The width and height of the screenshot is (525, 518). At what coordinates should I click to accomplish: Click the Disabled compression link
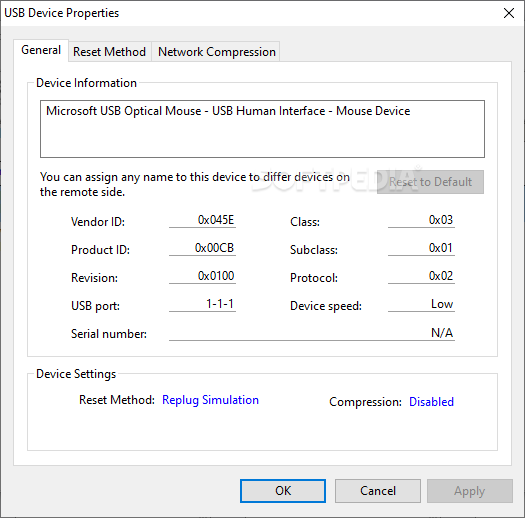tap(431, 401)
